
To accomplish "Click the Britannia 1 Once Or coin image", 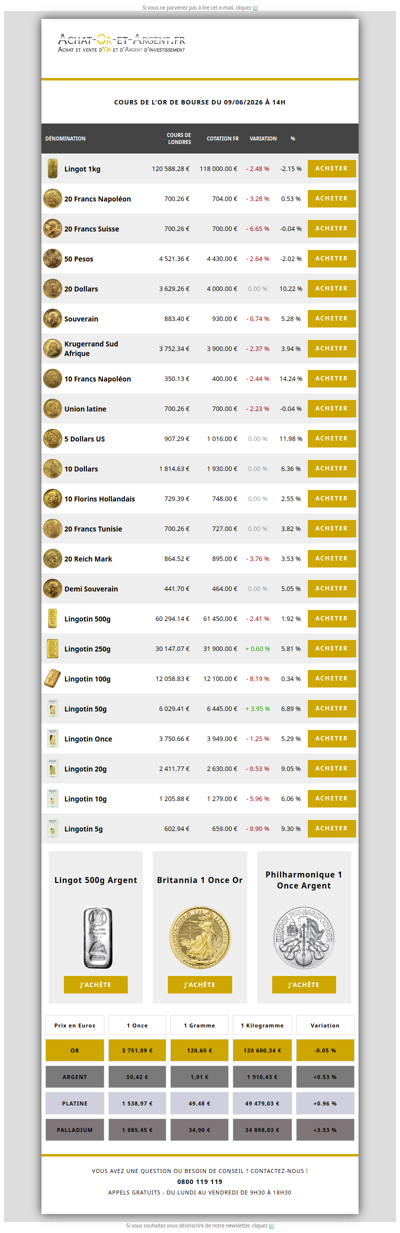I will [x=200, y=937].
